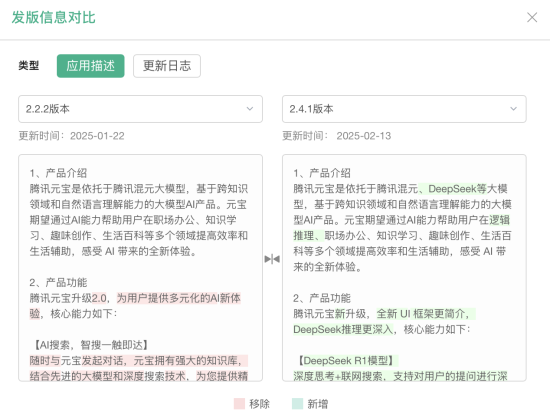Viewport: 550px width, 415px height.
Task: Select the 应用描述 tab
Action: tap(90, 66)
